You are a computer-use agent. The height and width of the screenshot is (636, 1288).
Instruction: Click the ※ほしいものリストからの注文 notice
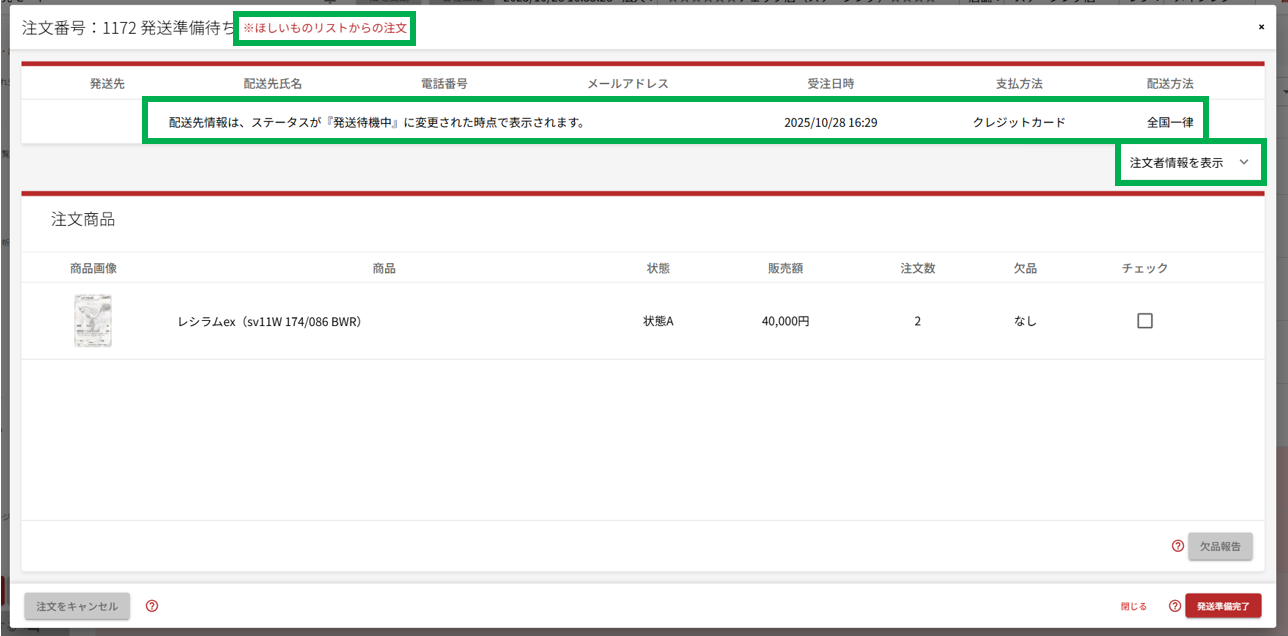click(325, 28)
